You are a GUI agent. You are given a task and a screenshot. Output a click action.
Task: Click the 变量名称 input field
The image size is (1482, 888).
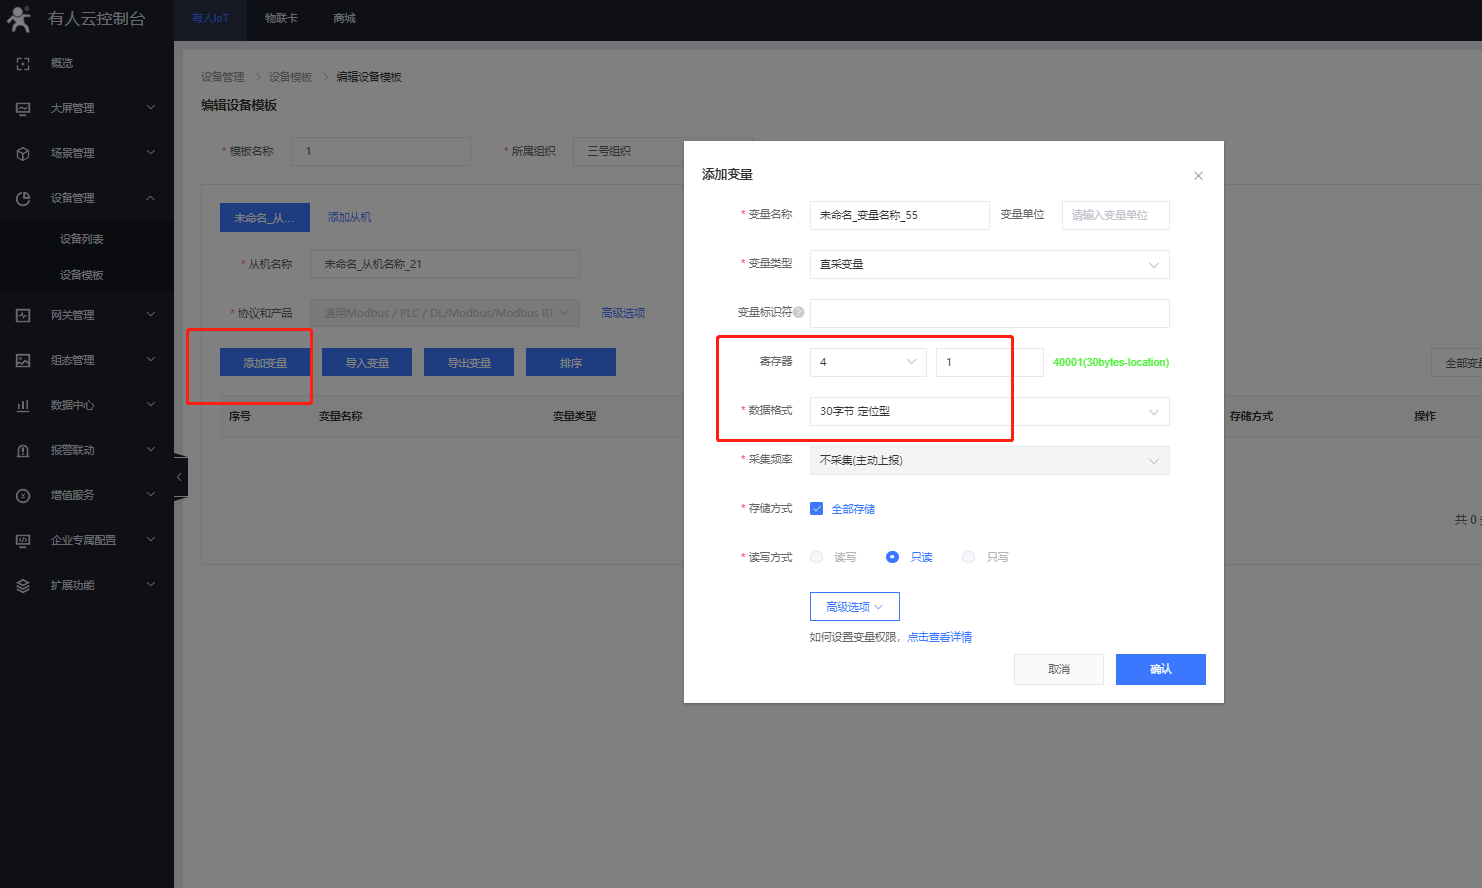[x=899, y=215]
